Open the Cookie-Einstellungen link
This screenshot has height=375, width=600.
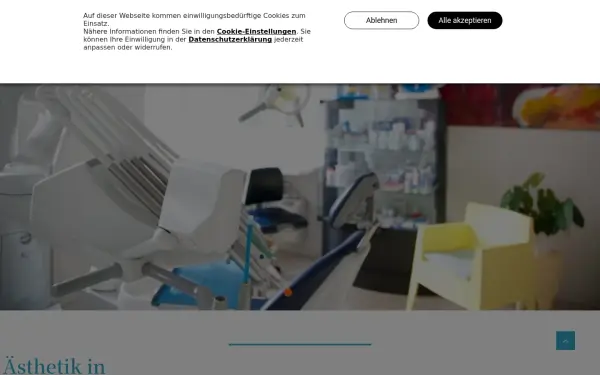[256, 31]
